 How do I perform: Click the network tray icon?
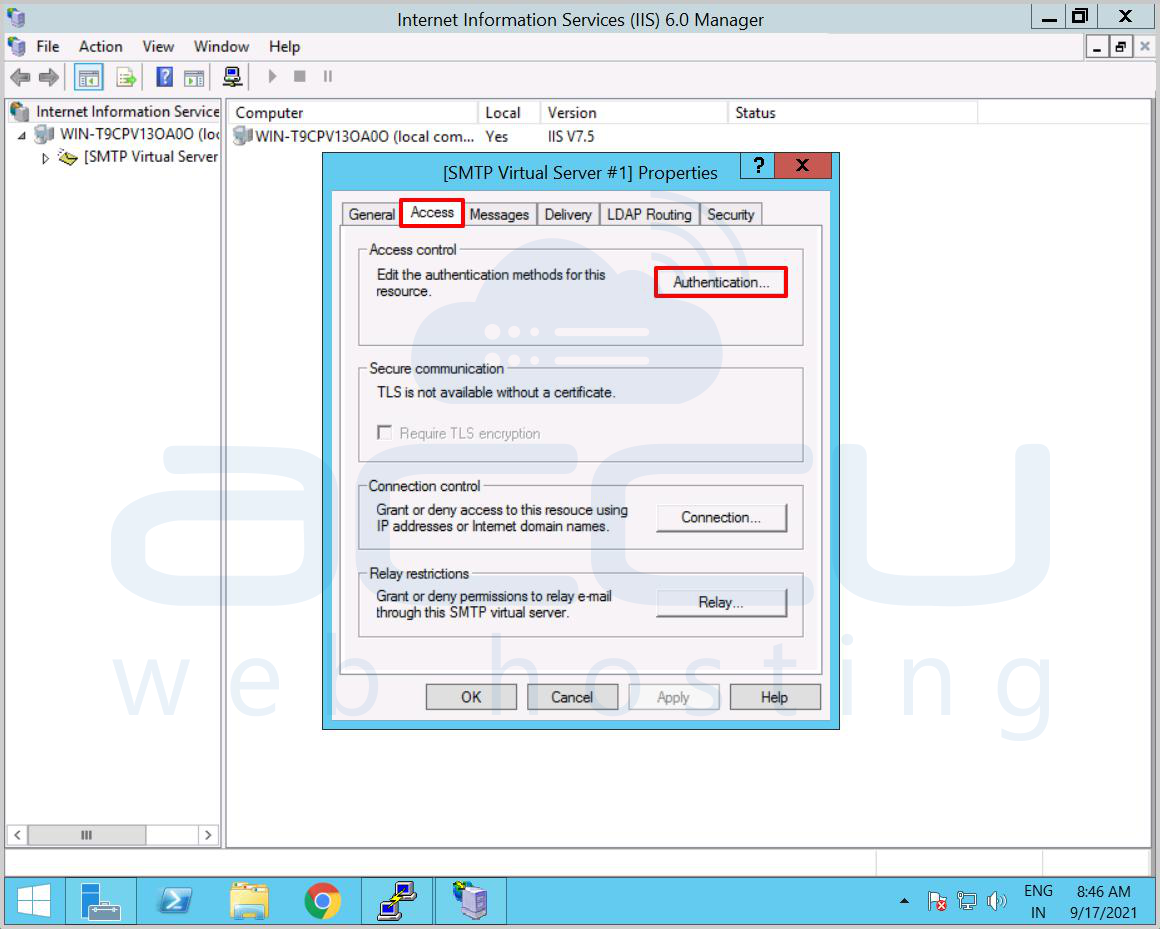[x=966, y=901]
